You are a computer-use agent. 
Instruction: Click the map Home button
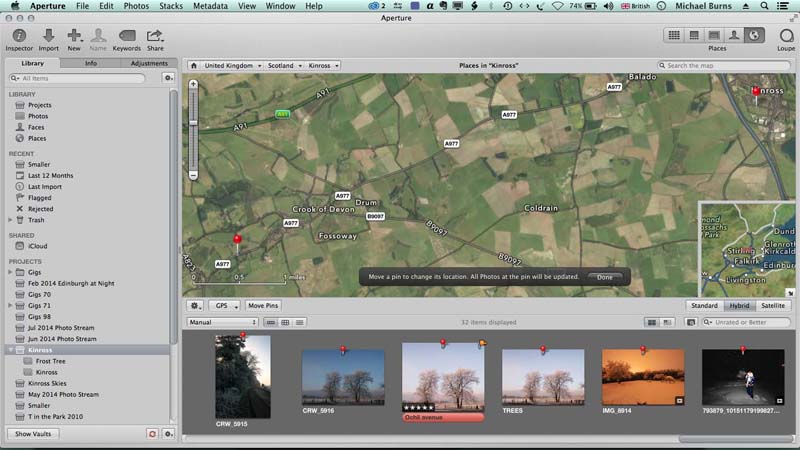pyautogui.click(x=193, y=65)
